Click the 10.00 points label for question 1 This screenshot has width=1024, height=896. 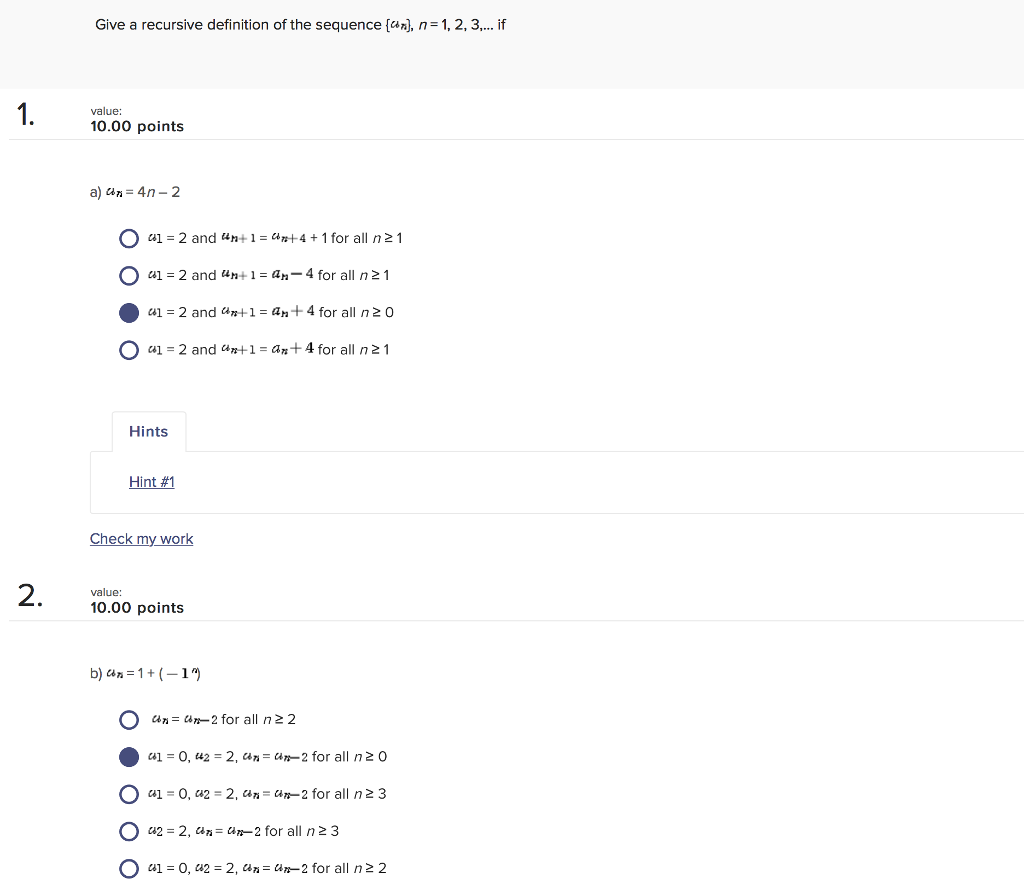[137, 126]
